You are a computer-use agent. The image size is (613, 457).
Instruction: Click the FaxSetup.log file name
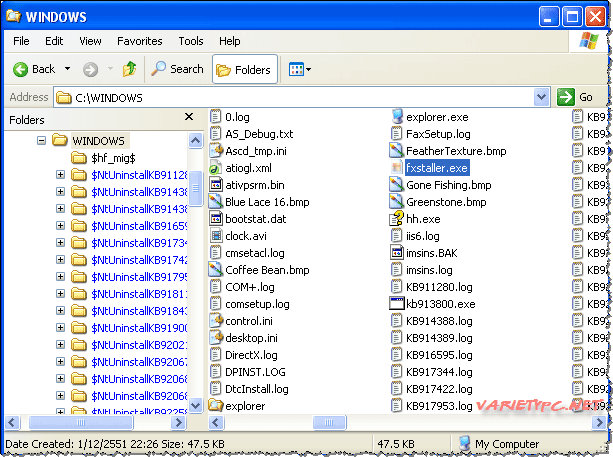tap(438, 134)
